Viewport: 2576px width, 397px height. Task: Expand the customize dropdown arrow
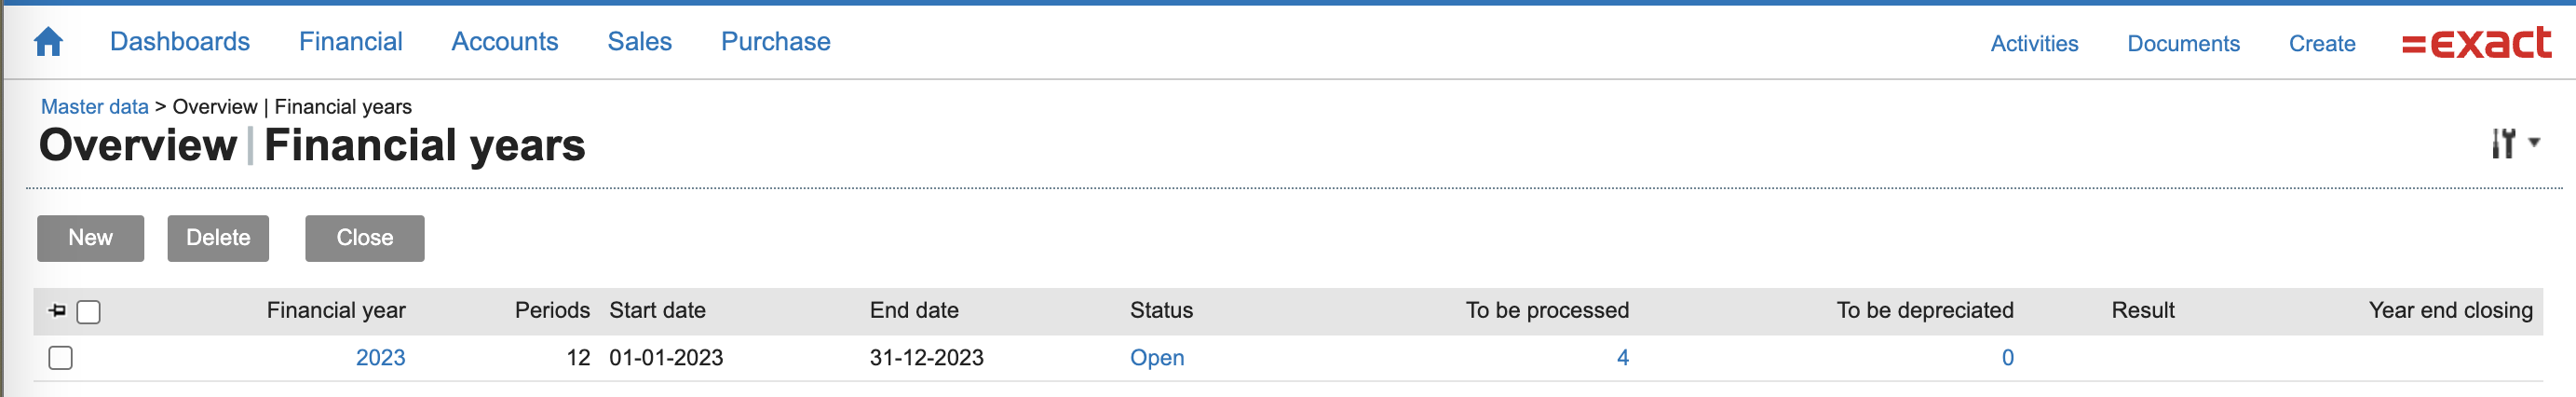[x=2534, y=143]
